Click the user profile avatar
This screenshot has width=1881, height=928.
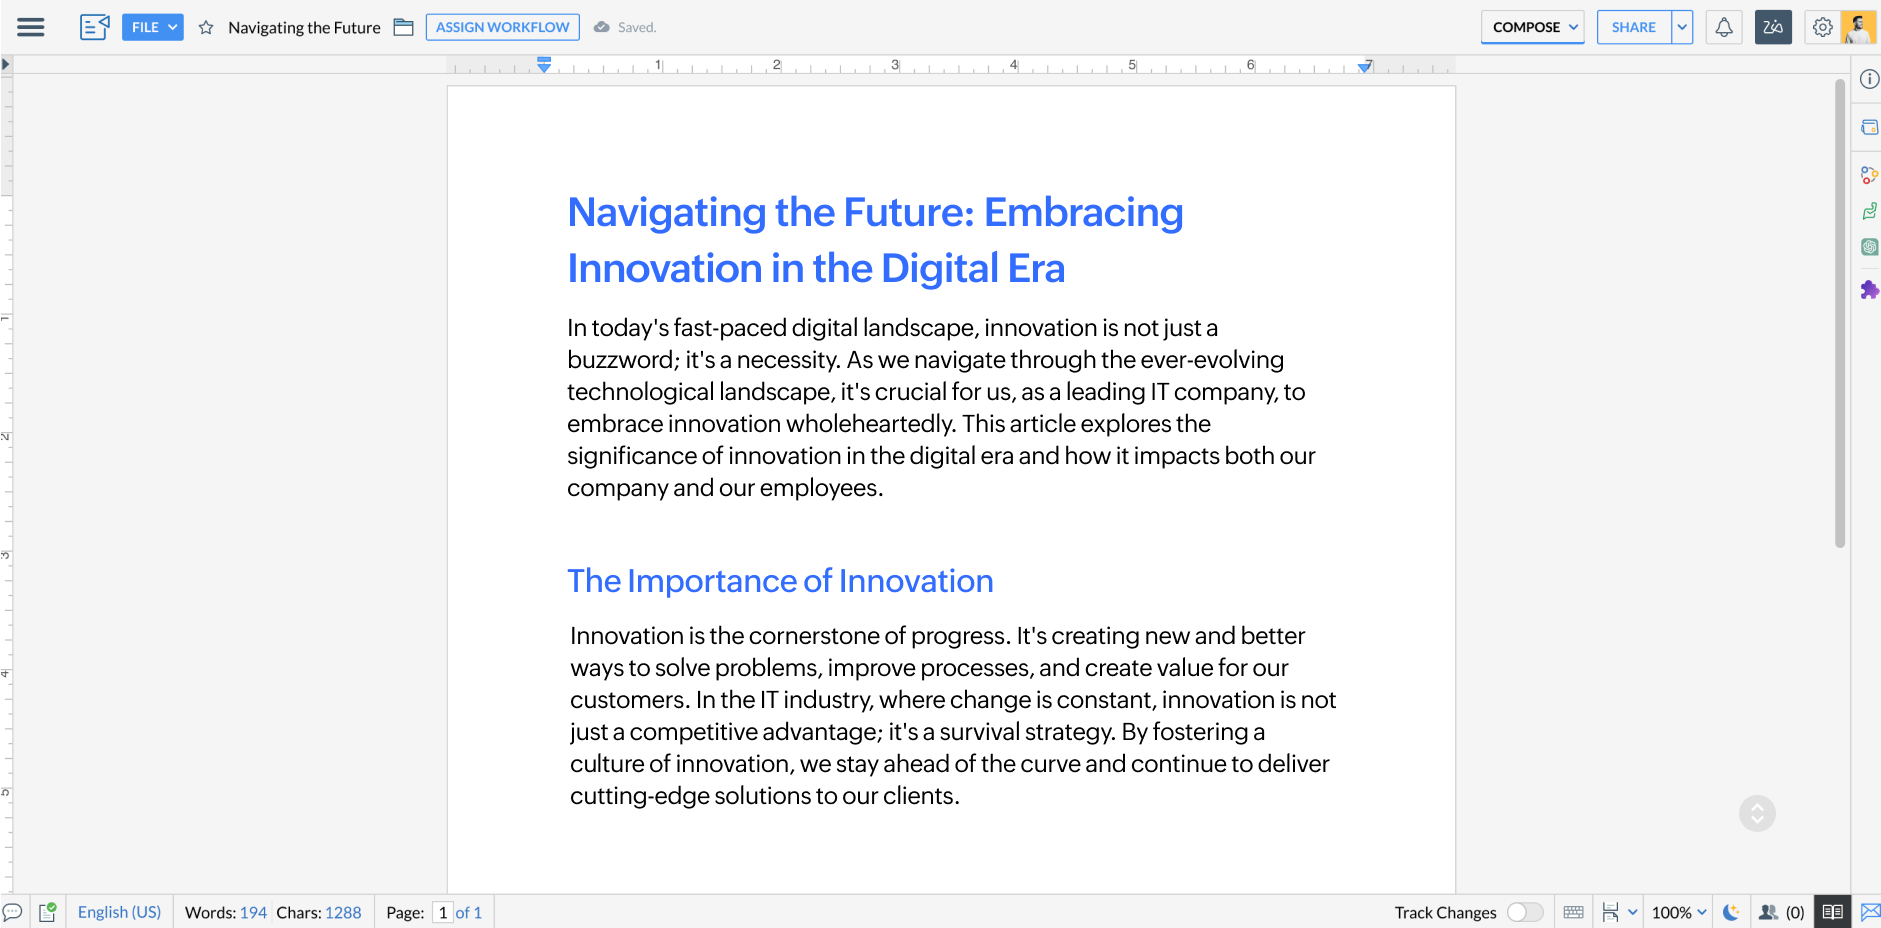point(1858,27)
